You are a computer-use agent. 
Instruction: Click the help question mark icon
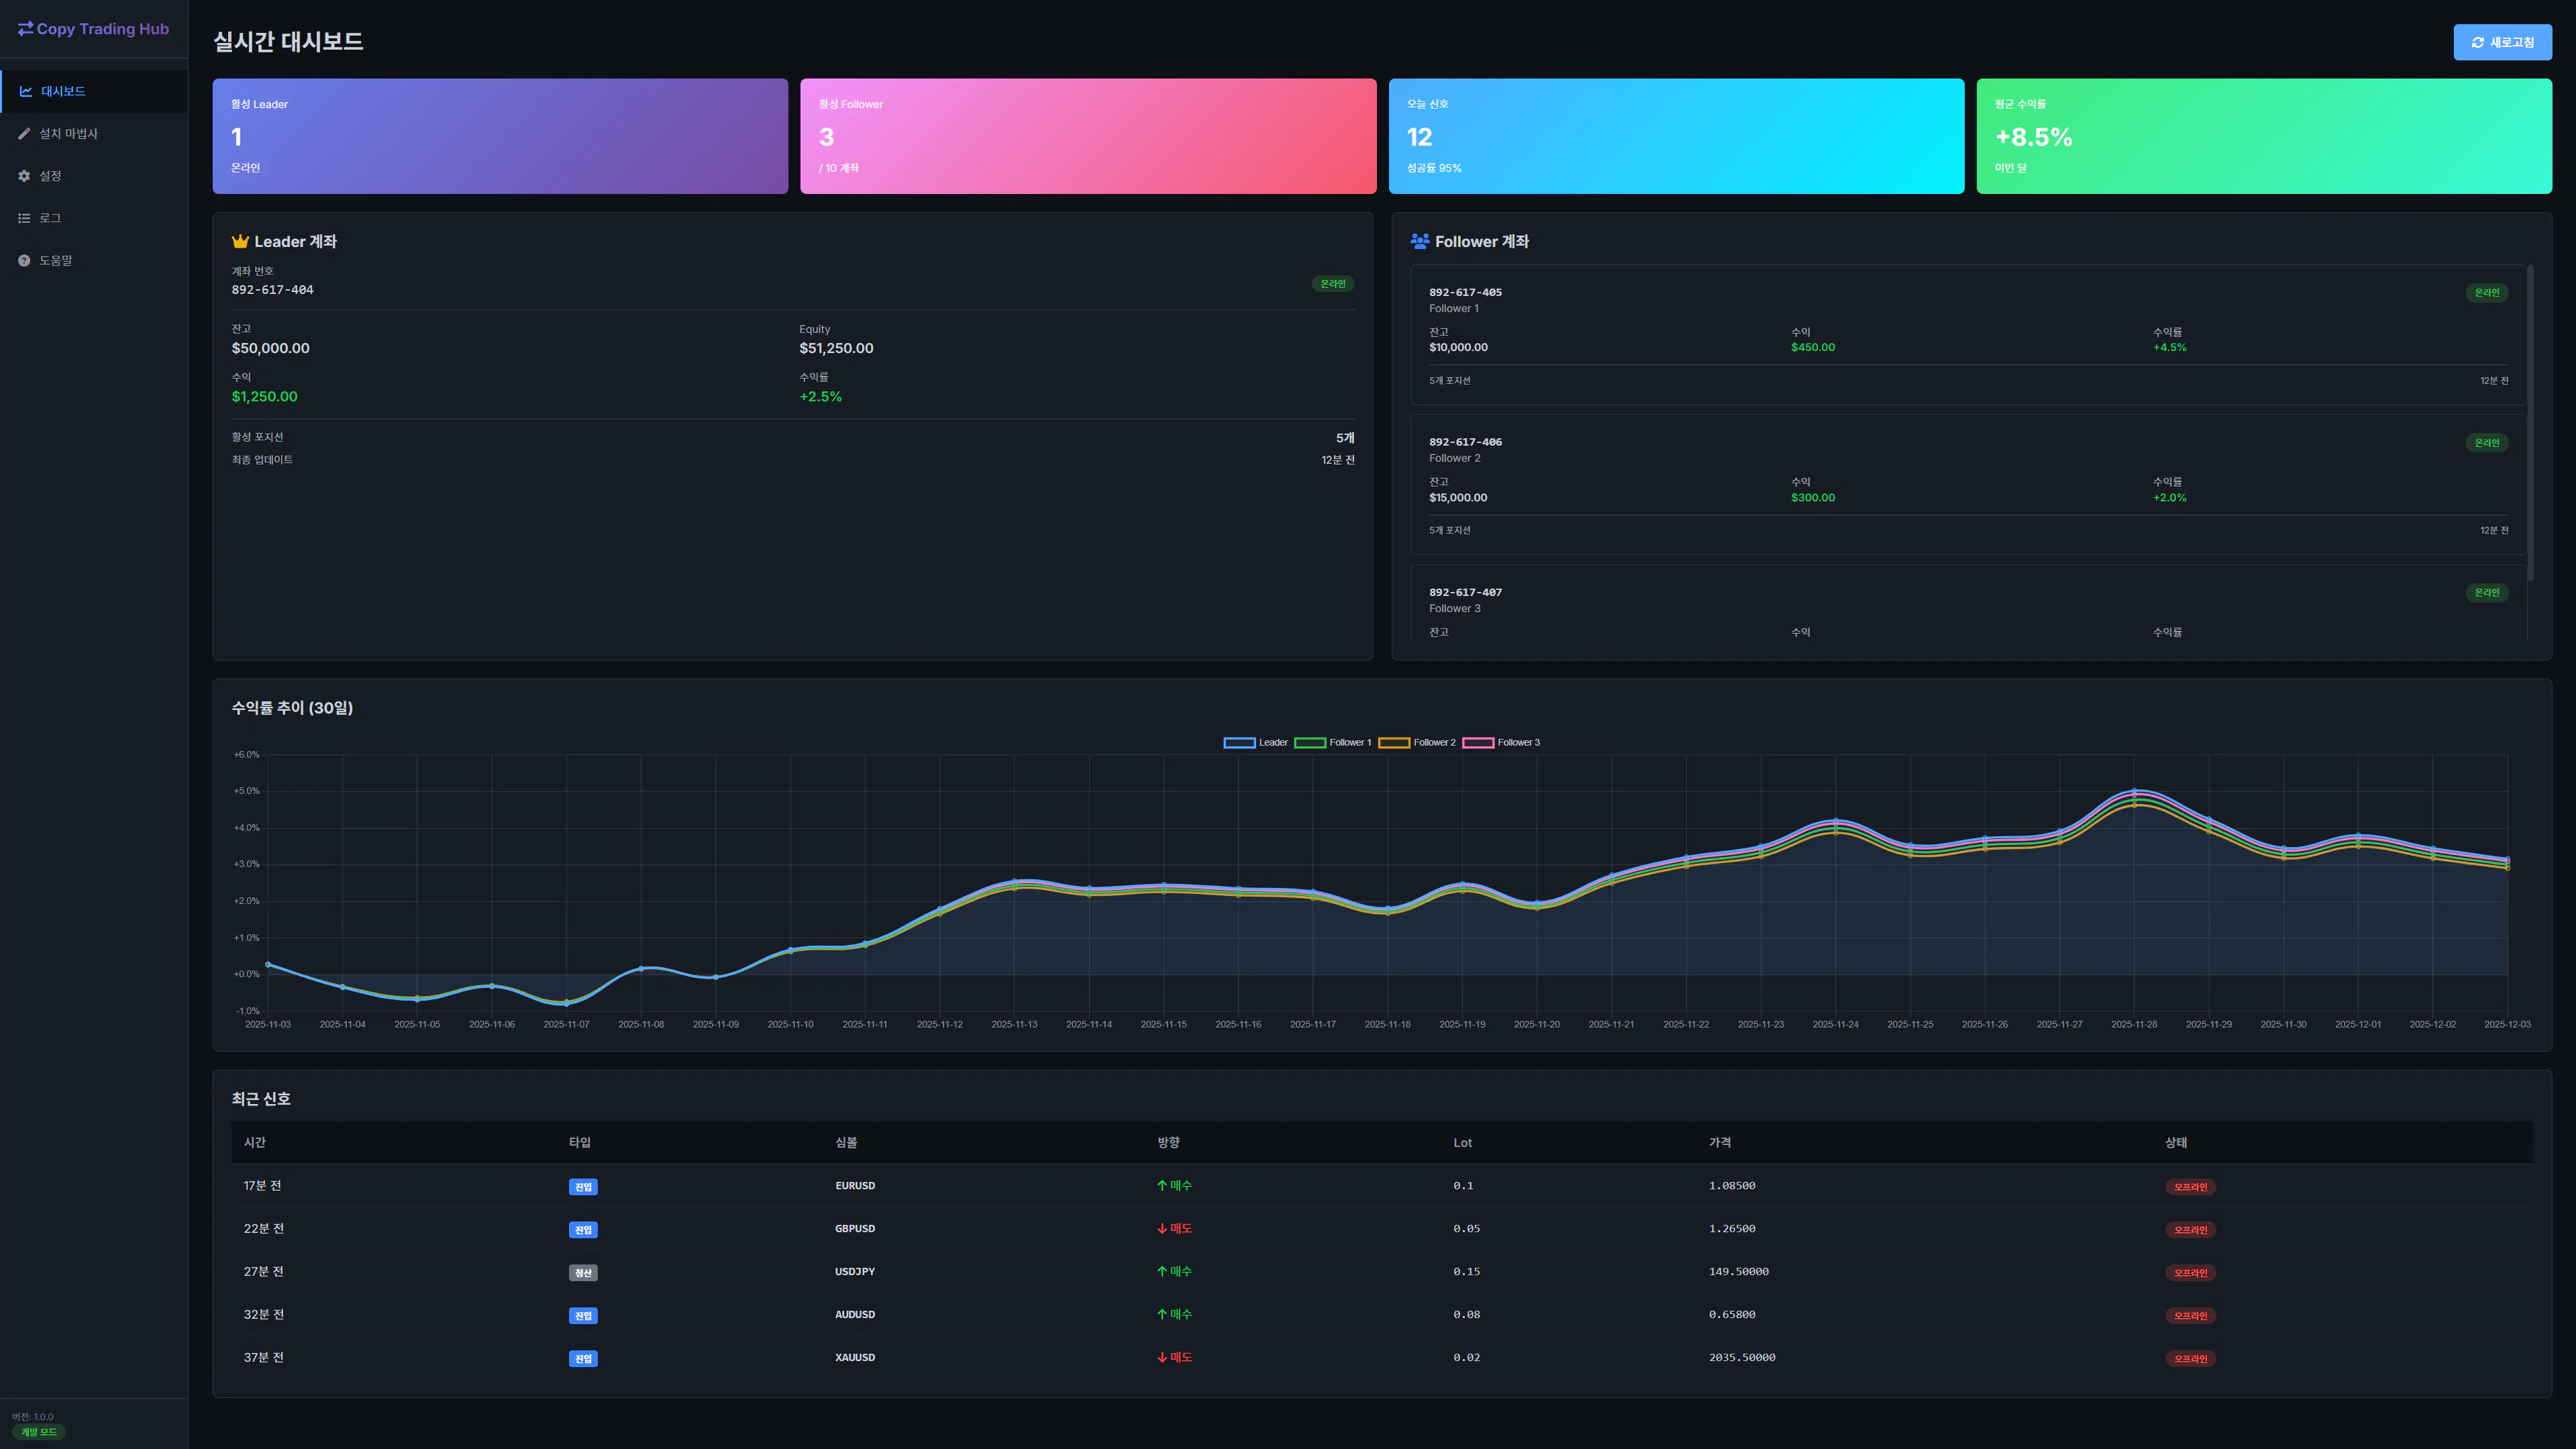24,261
